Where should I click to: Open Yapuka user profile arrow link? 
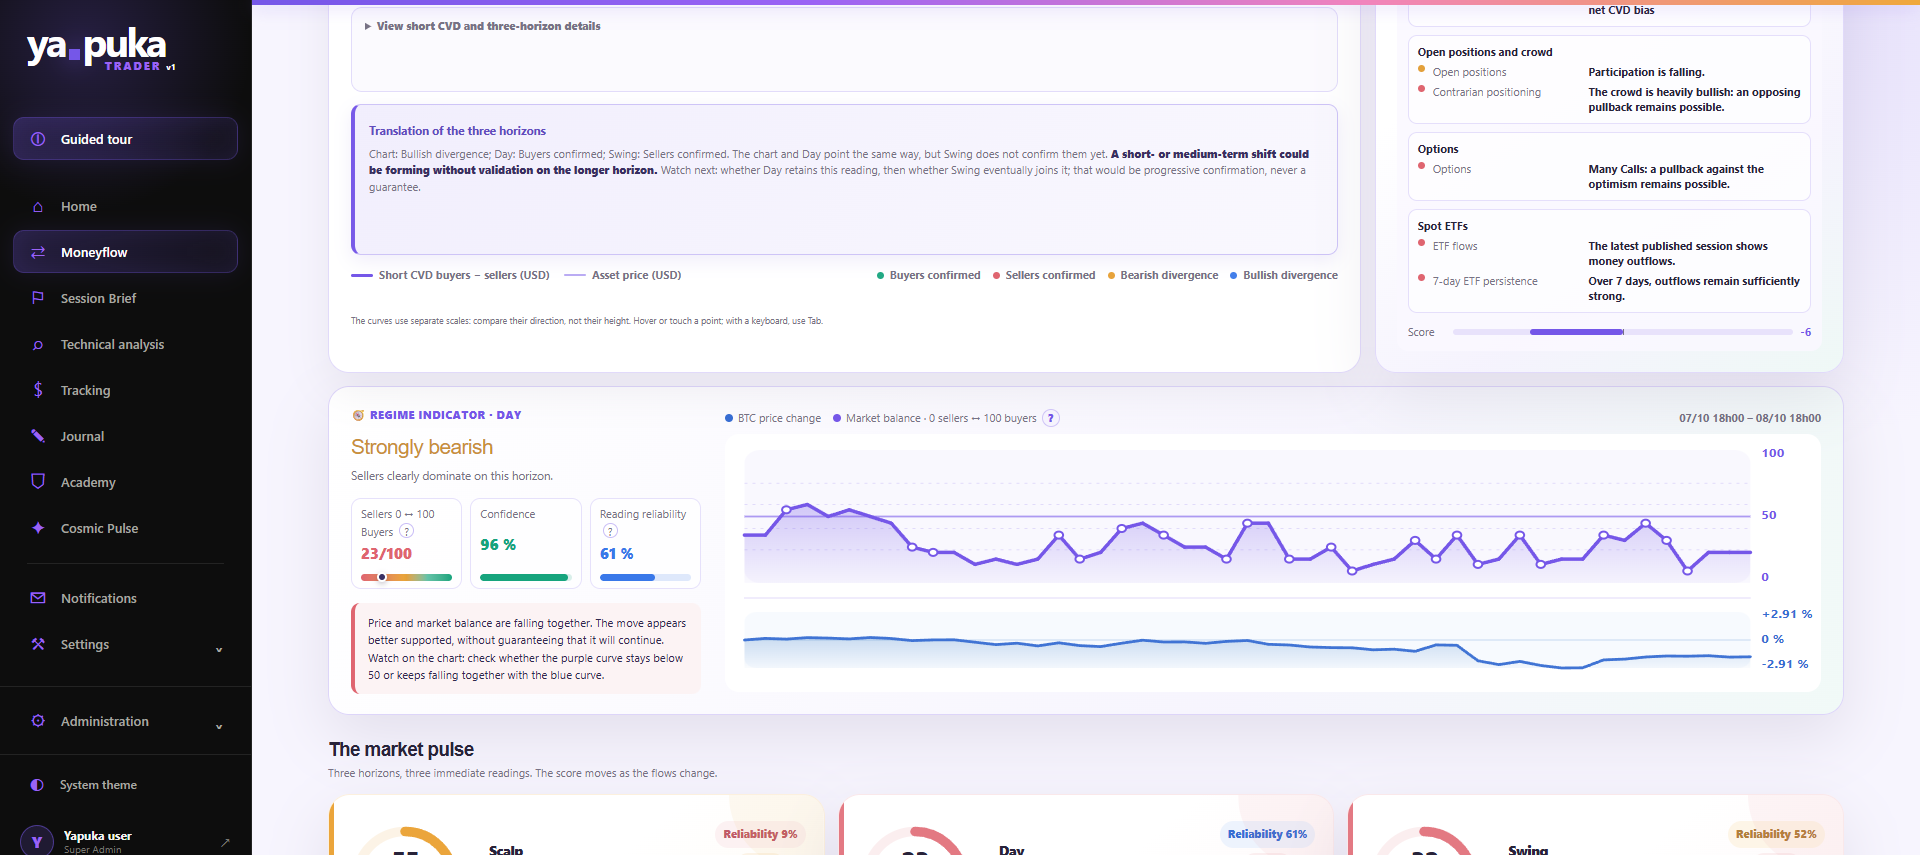[x=225, y=842]
